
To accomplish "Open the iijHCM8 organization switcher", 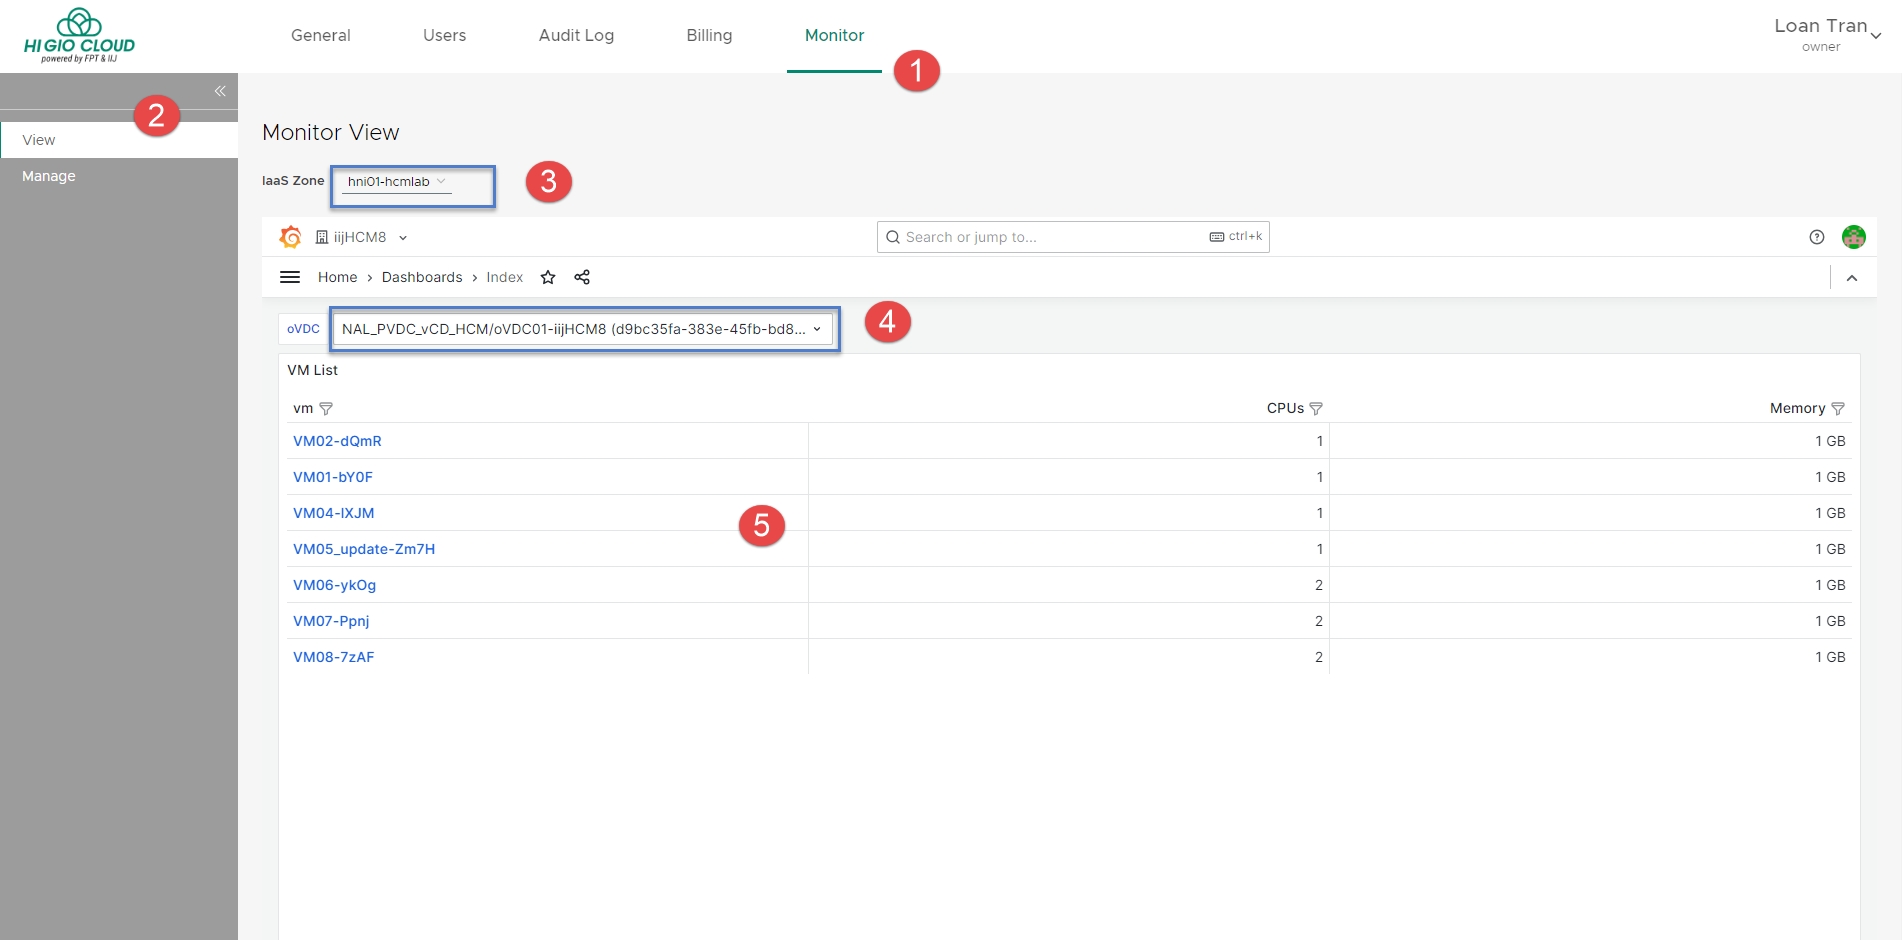I will [362, 237].
